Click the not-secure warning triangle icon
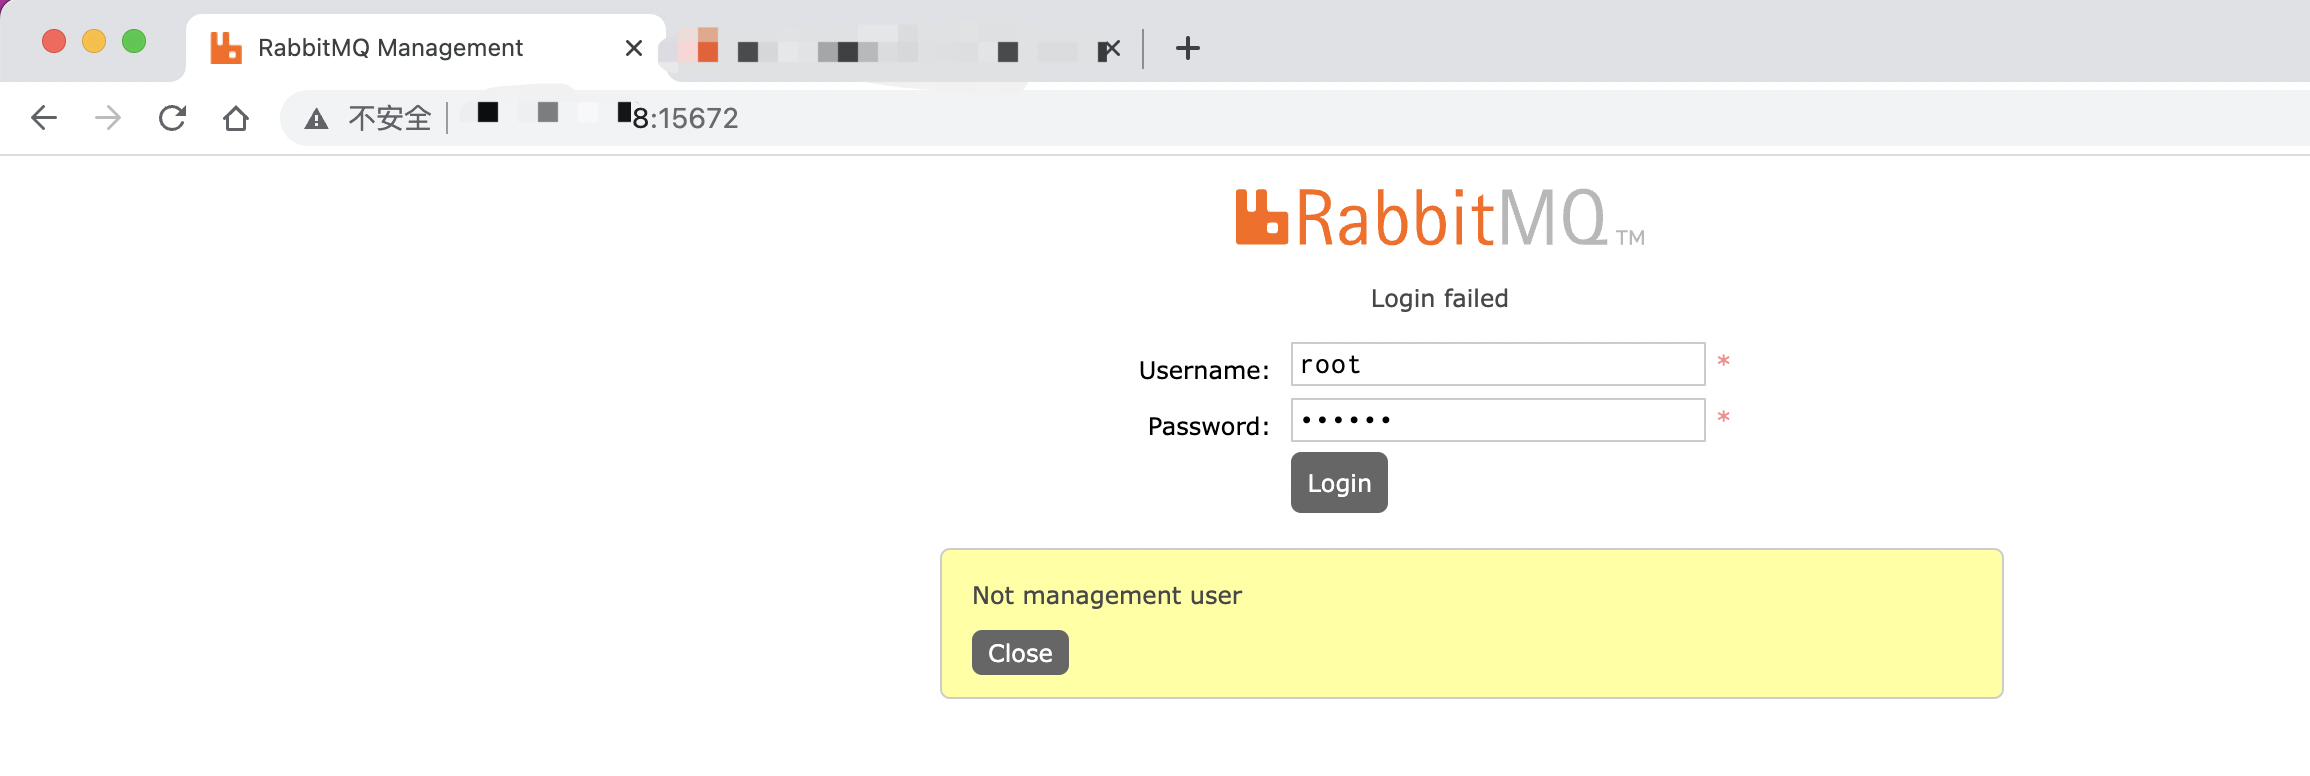2310x776 pixels. (316, 119)
